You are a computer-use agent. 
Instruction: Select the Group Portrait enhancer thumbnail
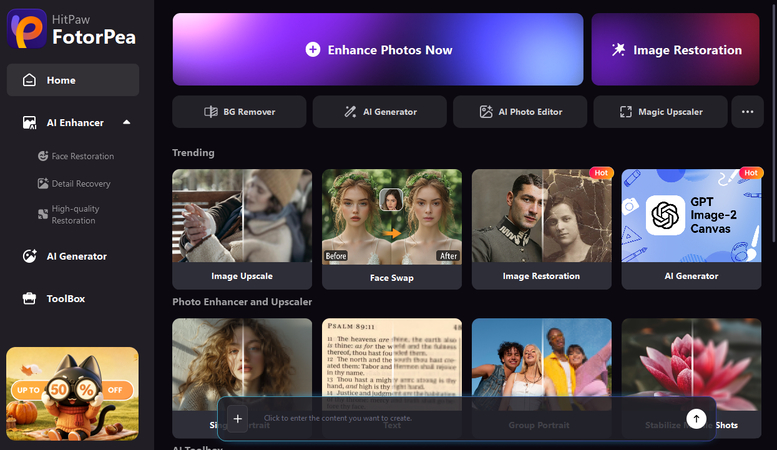(x=542, y=364)
